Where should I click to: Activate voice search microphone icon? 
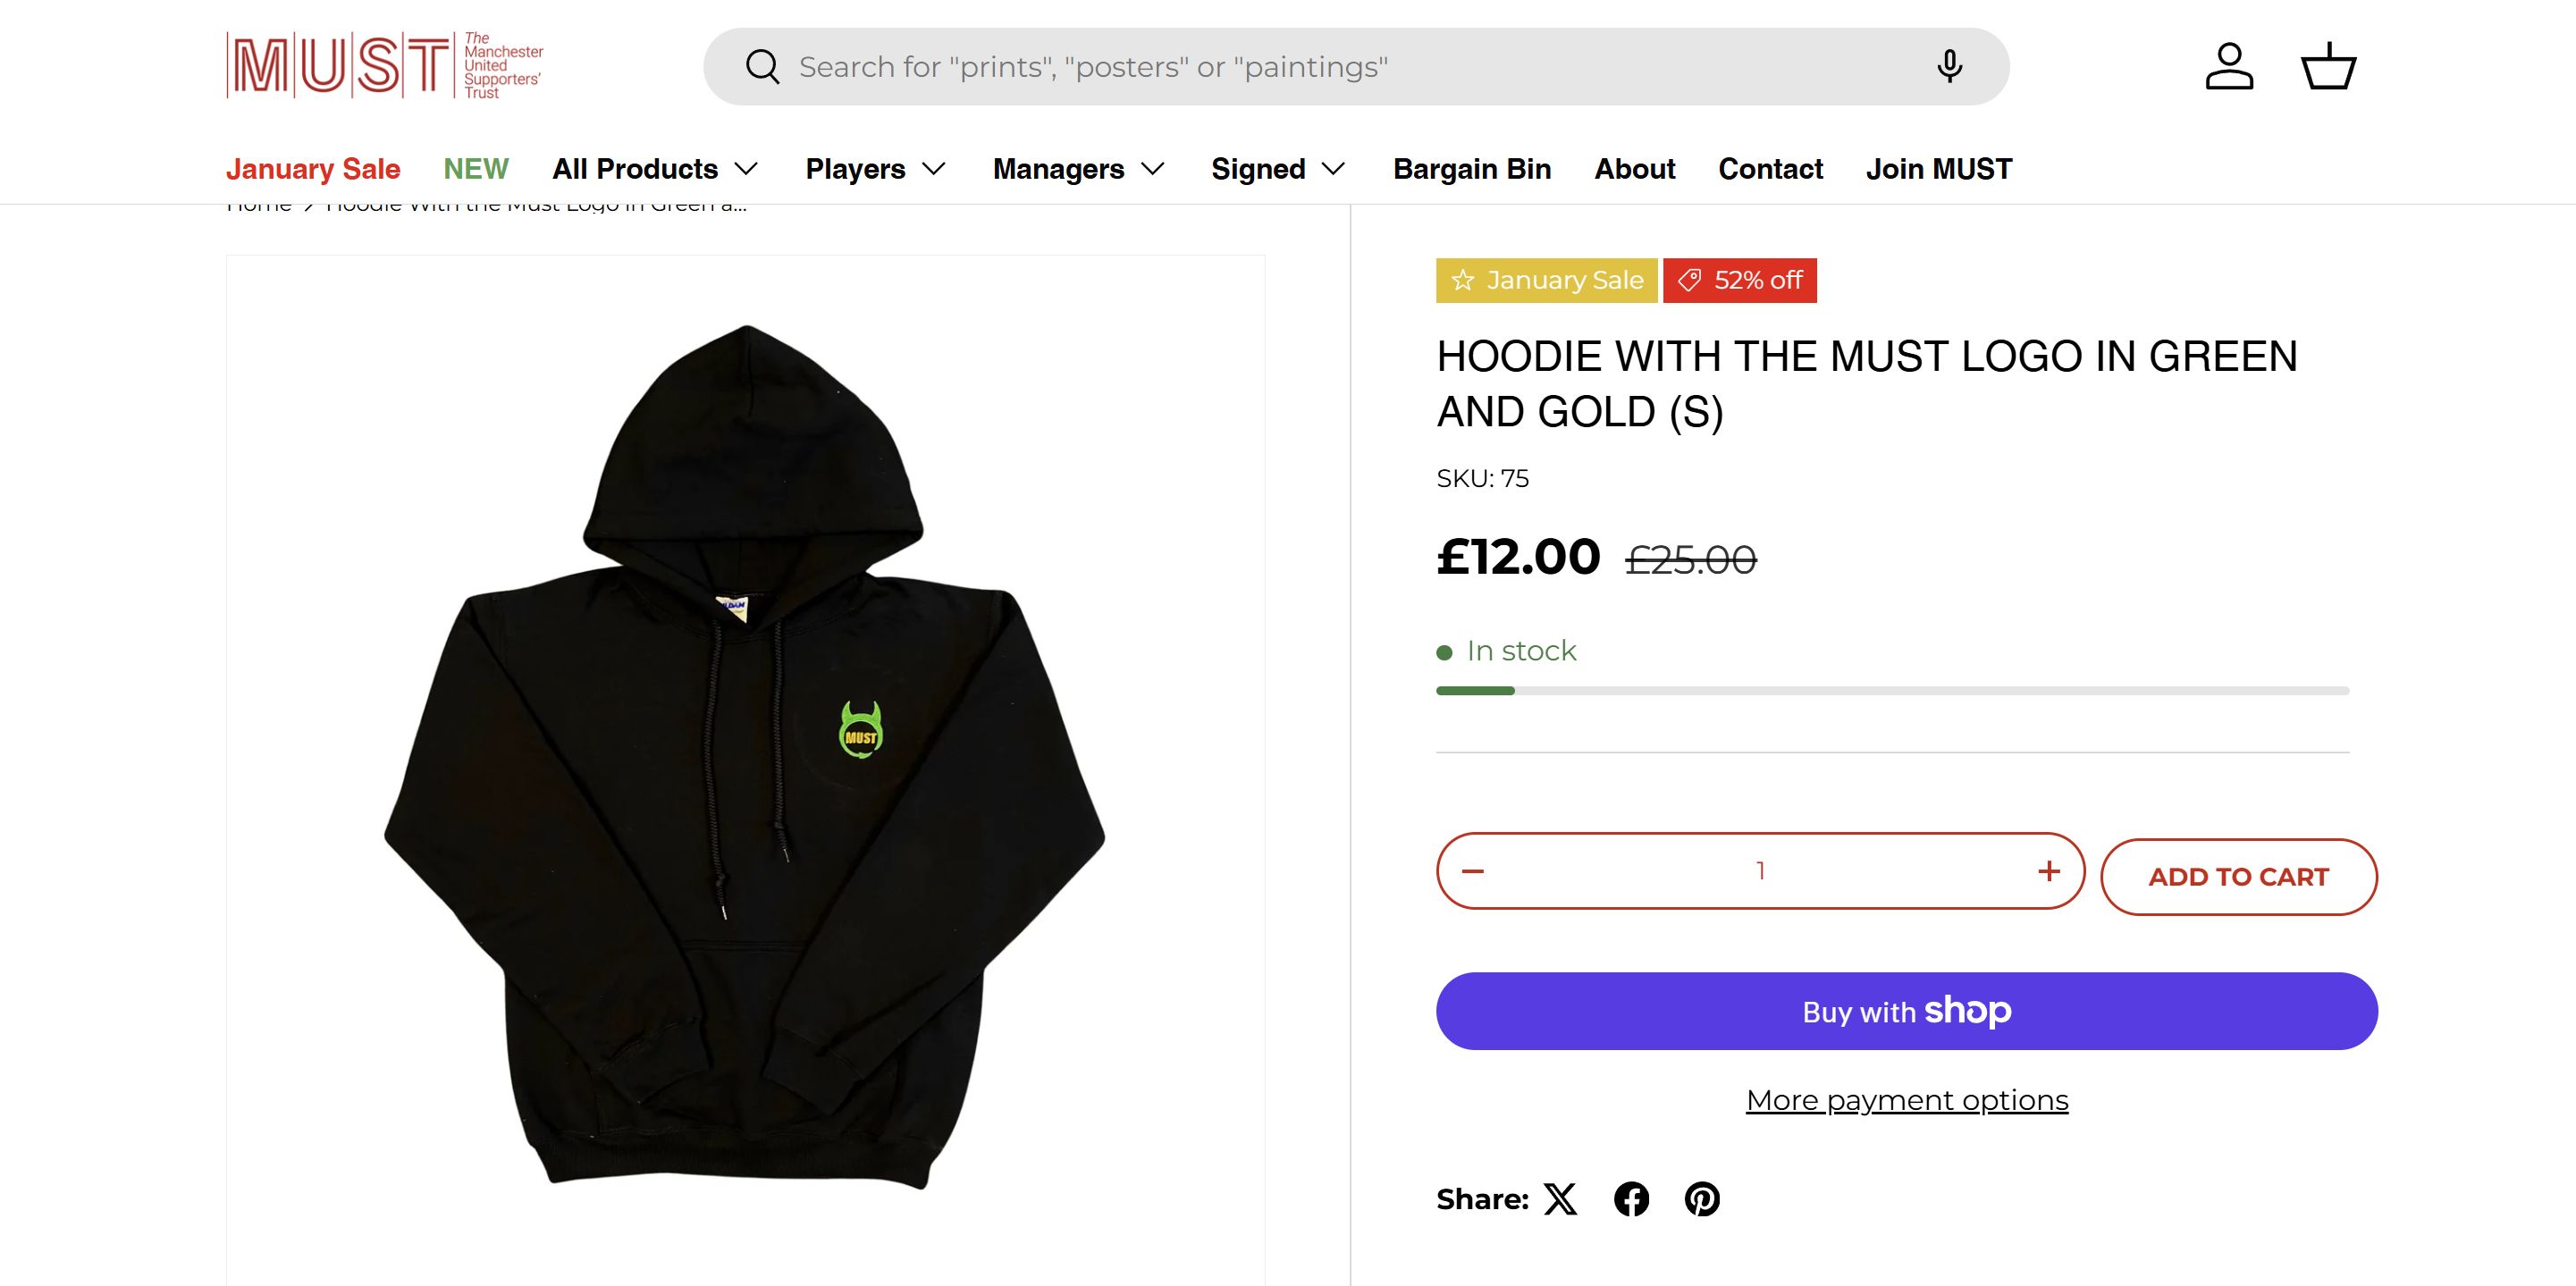tap(1949, 67)
